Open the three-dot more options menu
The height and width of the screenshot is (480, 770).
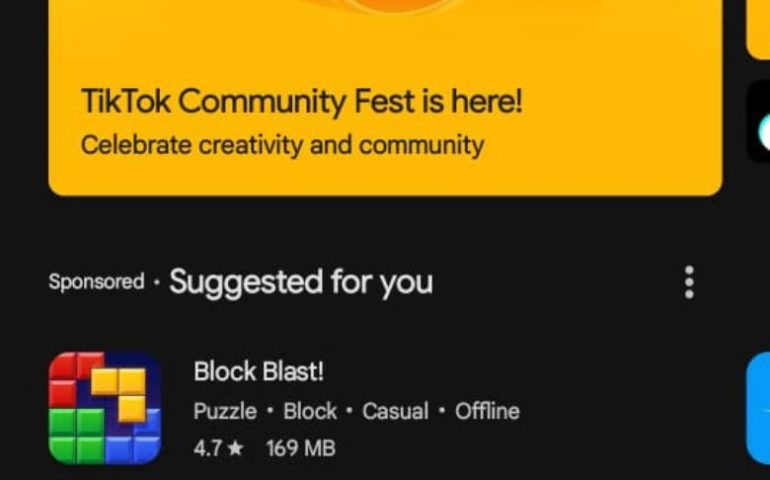(689, 282)
